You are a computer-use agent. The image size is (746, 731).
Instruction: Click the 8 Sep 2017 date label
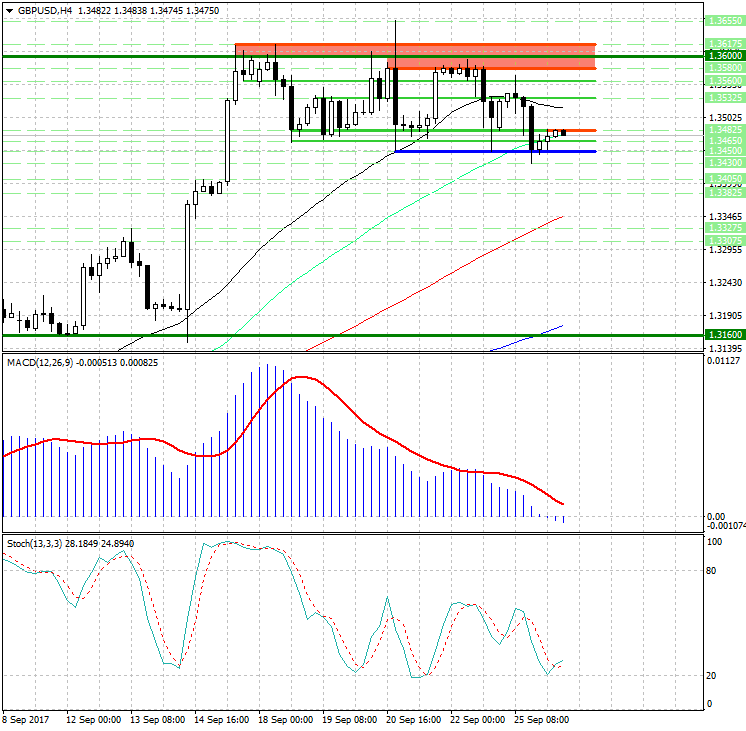[28, 719]
